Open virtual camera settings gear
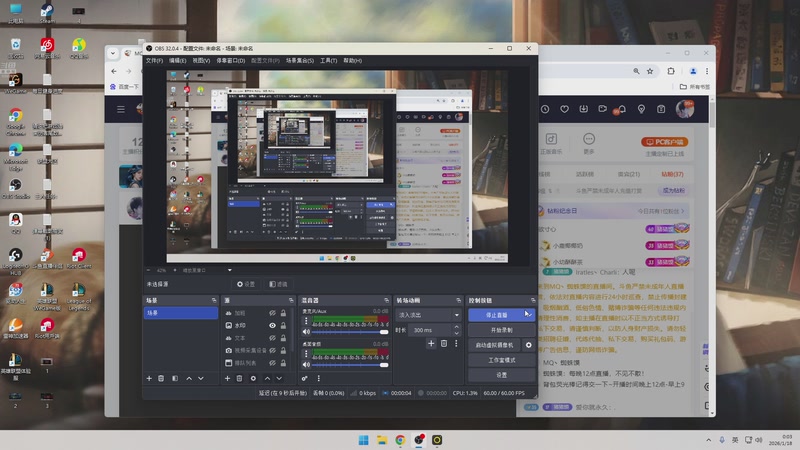800x450 pixels. click(529, 345)
